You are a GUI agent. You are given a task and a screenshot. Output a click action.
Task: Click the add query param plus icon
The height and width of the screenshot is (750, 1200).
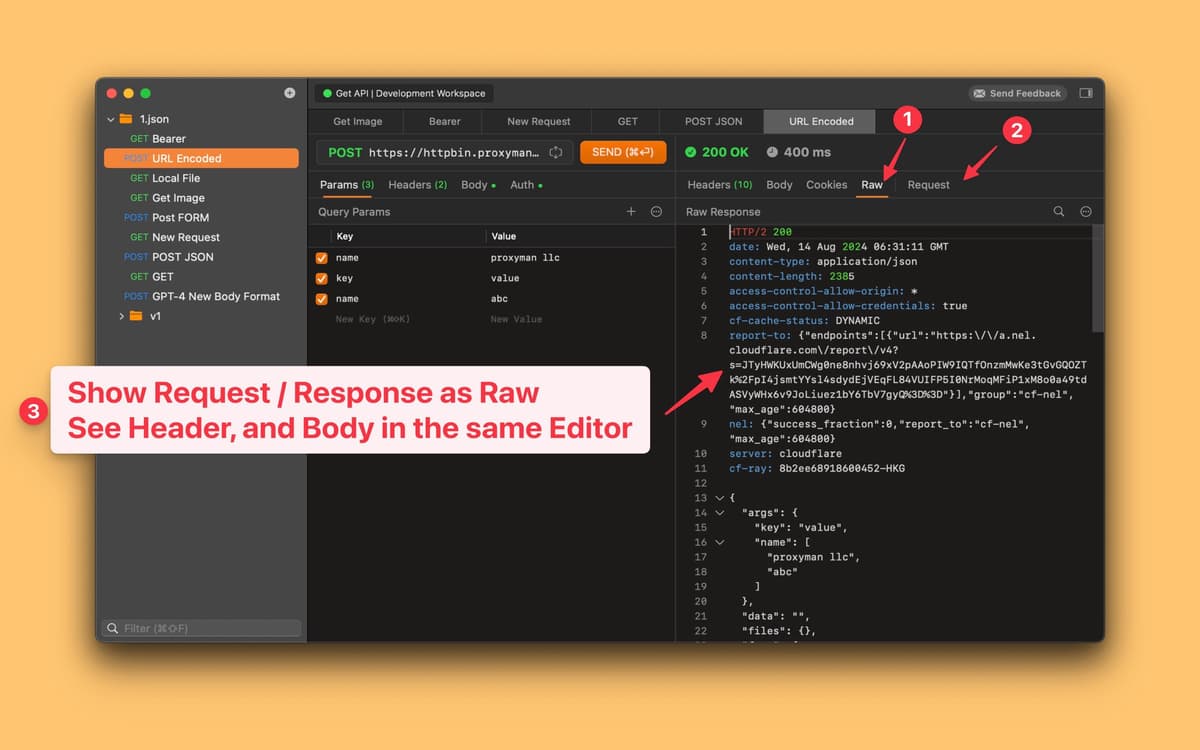point(631,212)
